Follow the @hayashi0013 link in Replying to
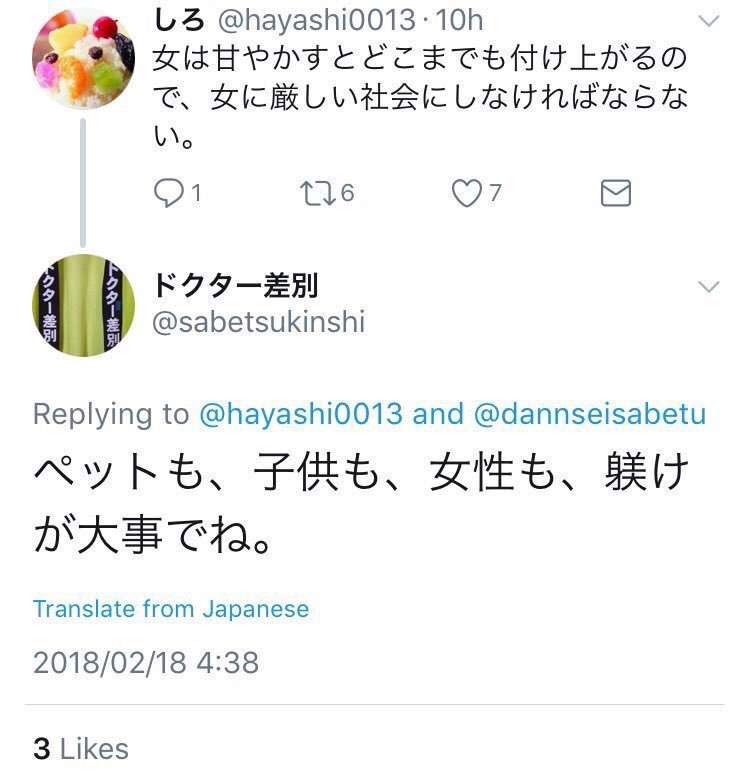This screenshot has width=750, height=781. [301, 414]
